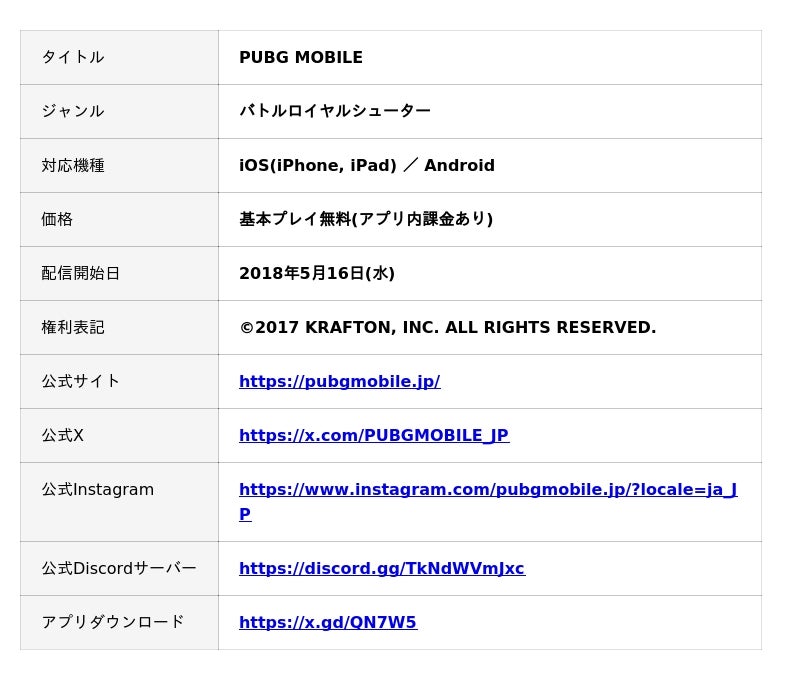Follow the Instagram pubgmobile.jp link

(x=487, y=490)
